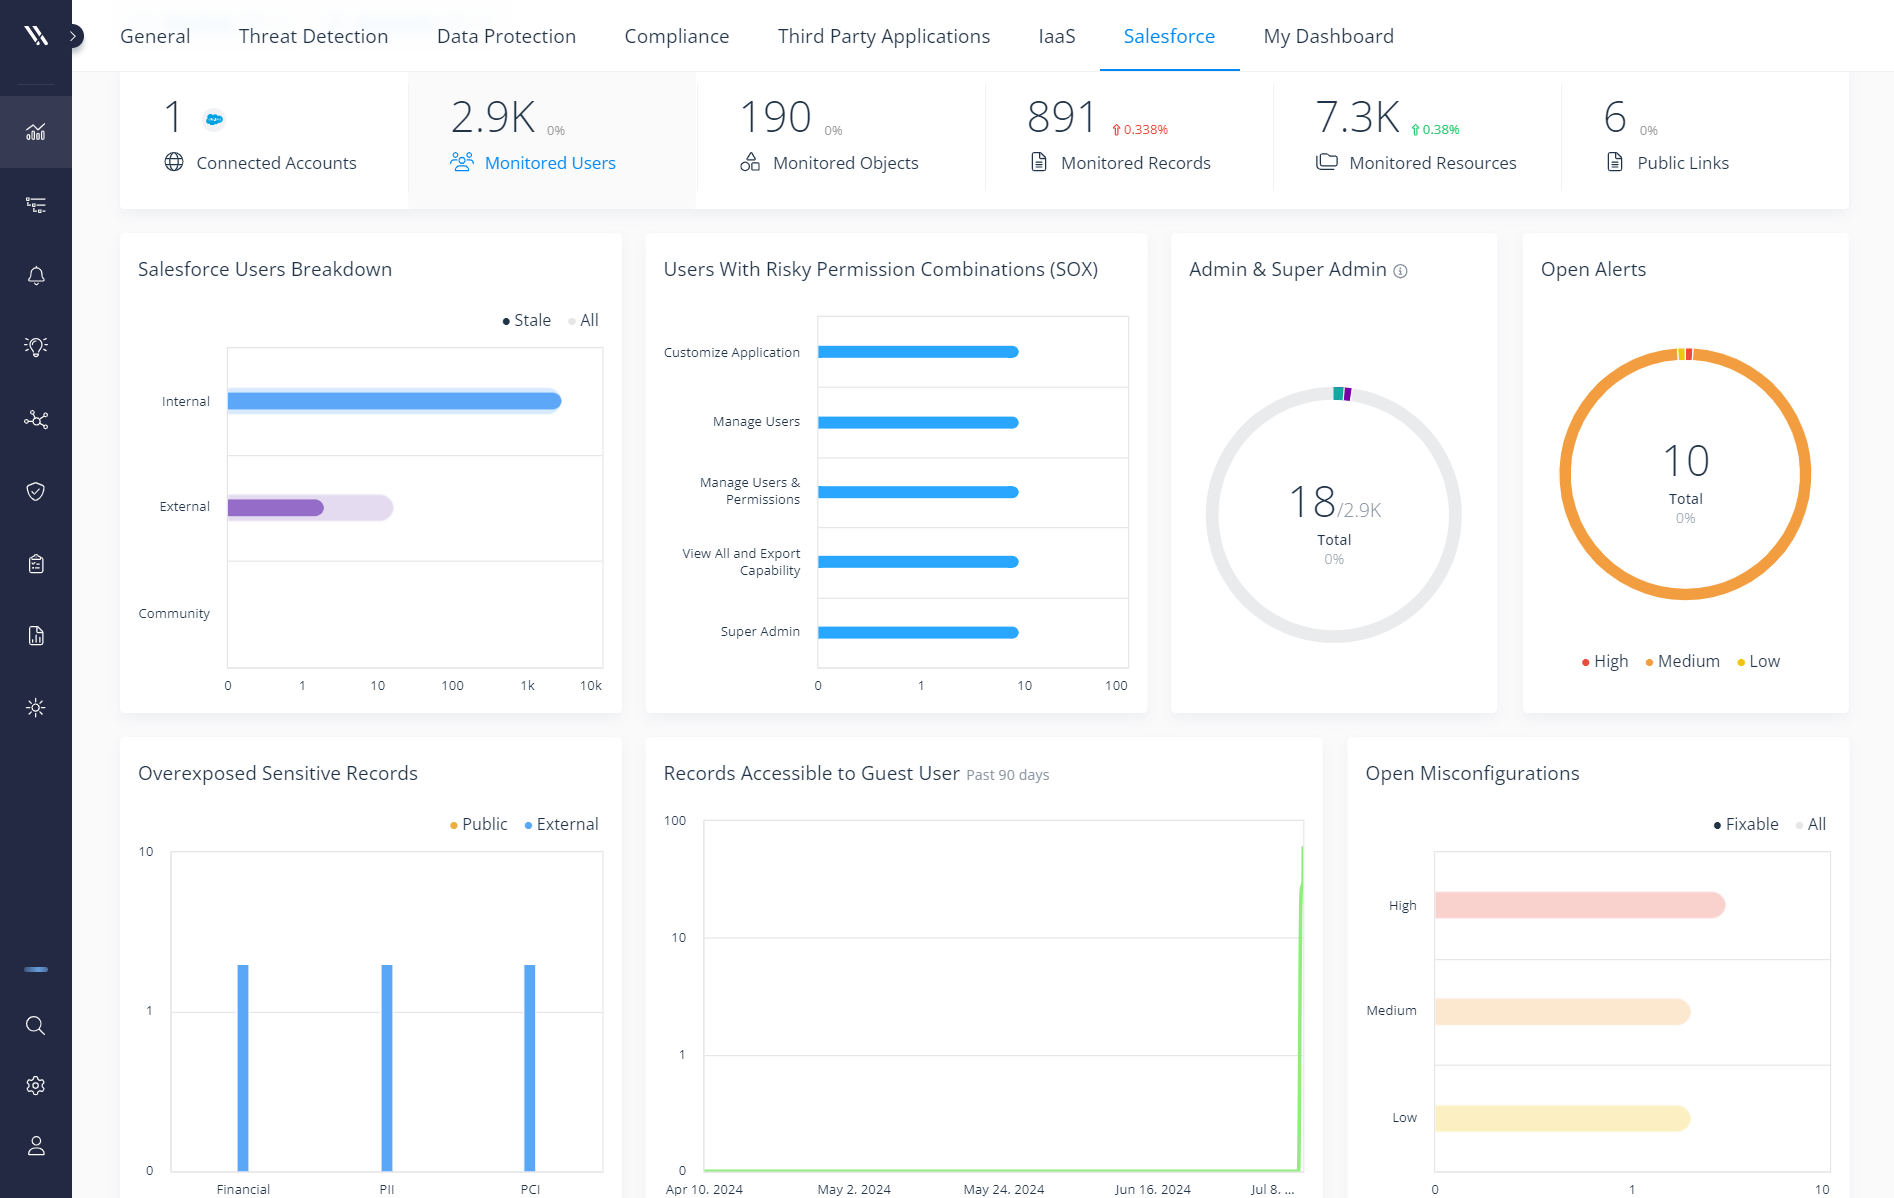Viewport: 1894px width, 1198px height.
Task: Click the Super Admin permission bar
Action: [x=918, y=632]
